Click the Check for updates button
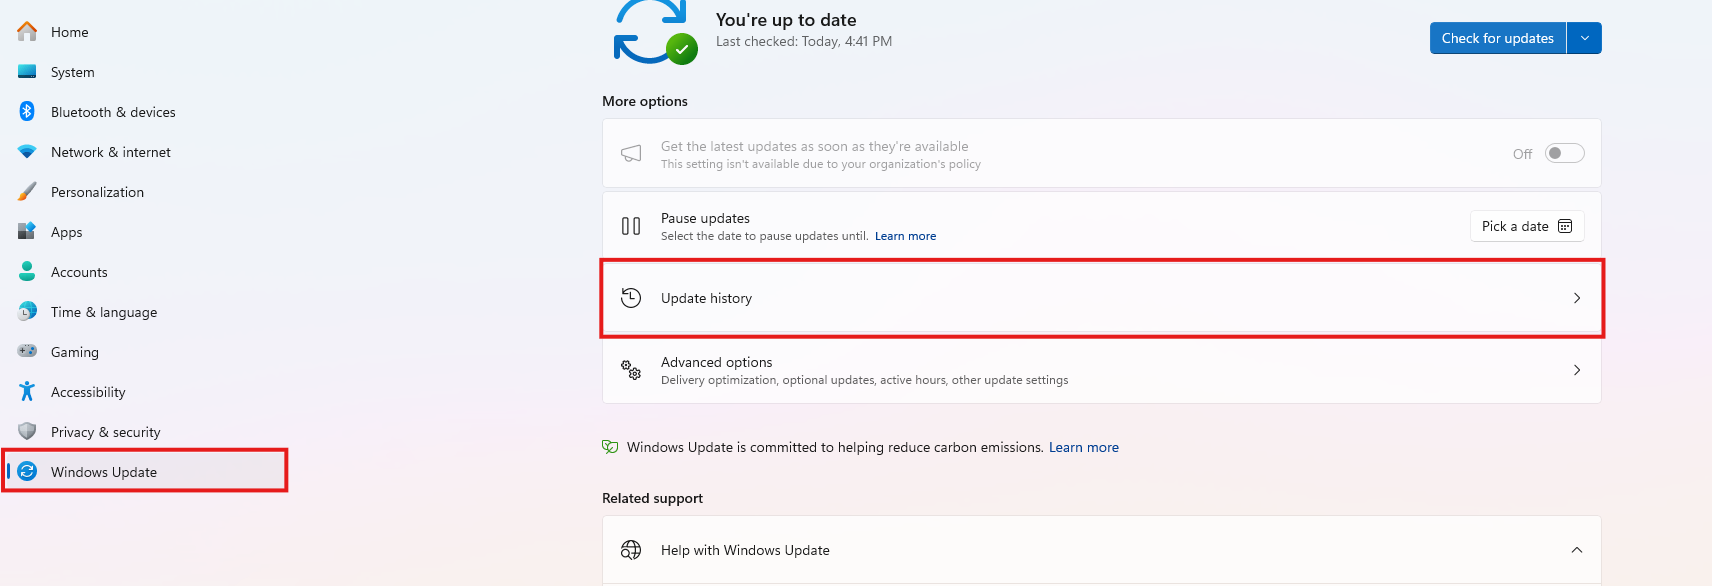The height and width of the screenshot is (586, 1712). [x=1497, y=38]
